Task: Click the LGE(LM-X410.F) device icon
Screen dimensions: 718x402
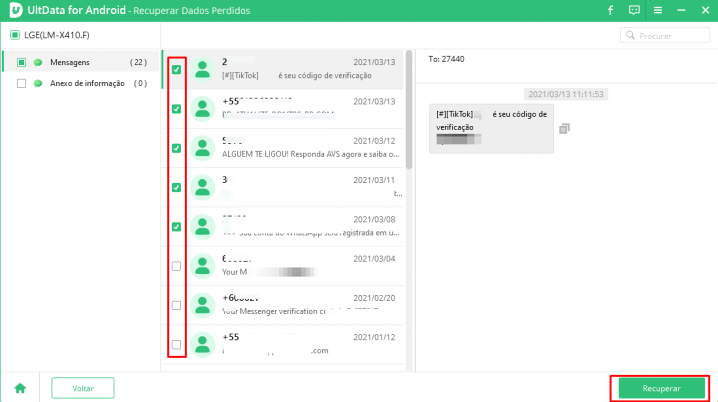Action: coord(15,35)
